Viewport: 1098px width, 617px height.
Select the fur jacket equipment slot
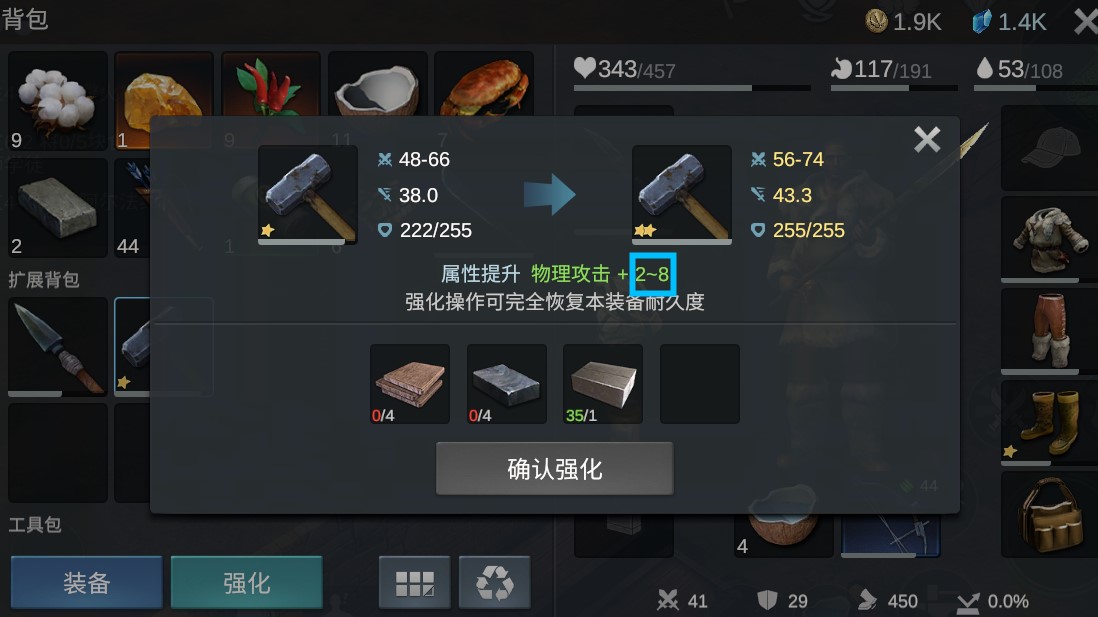coord(1049,240)
